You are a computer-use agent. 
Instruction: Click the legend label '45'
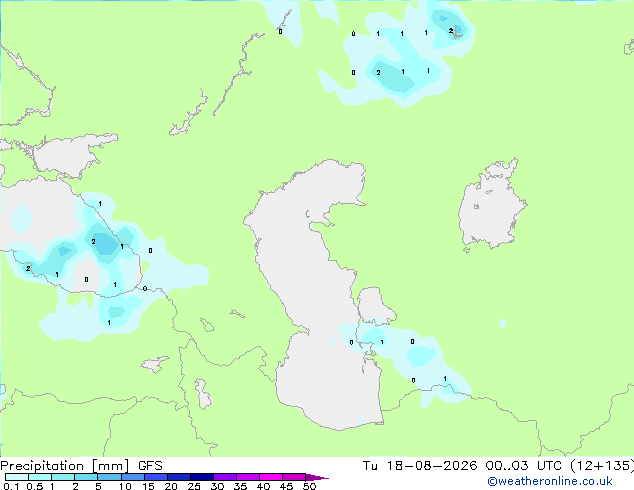pos(286,486)
